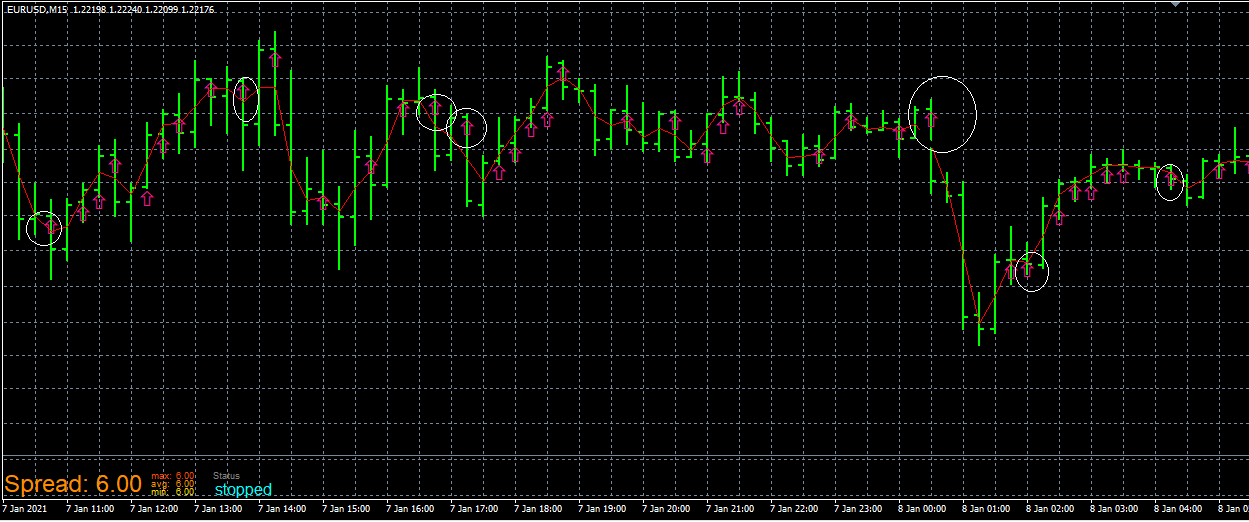Click the orange Spread: 6.00 label
The height and width of the screenshot is (522, 1249).
pyautogui.click(x=73, y=484)
